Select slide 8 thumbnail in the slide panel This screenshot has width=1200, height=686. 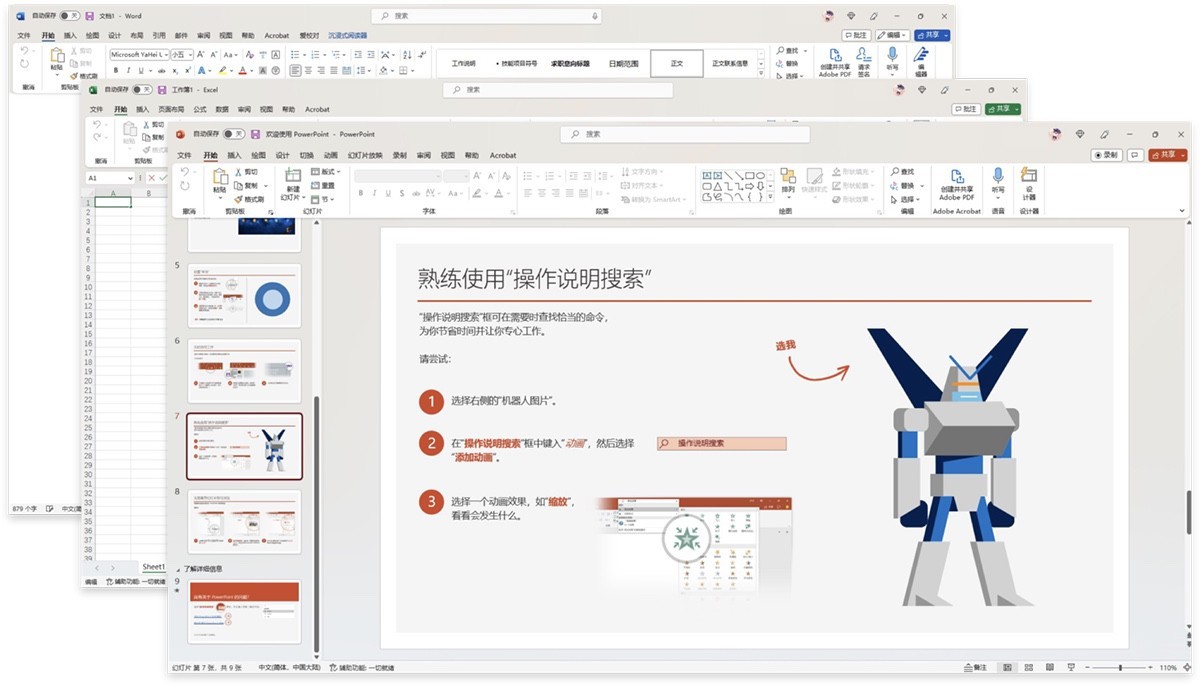pos(244,521)
